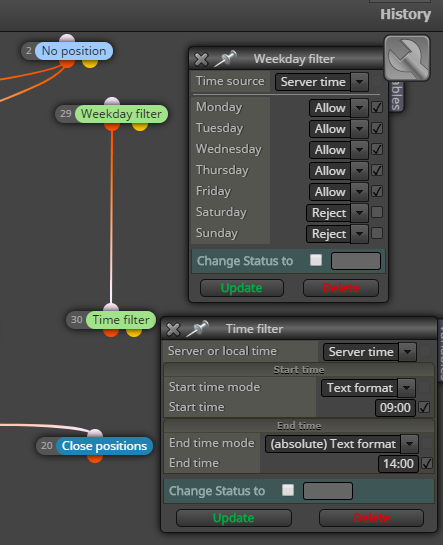Toggle the Friday checkbox
The height and width of the screenshot is (545, 443).
click(x=377, y=191)
